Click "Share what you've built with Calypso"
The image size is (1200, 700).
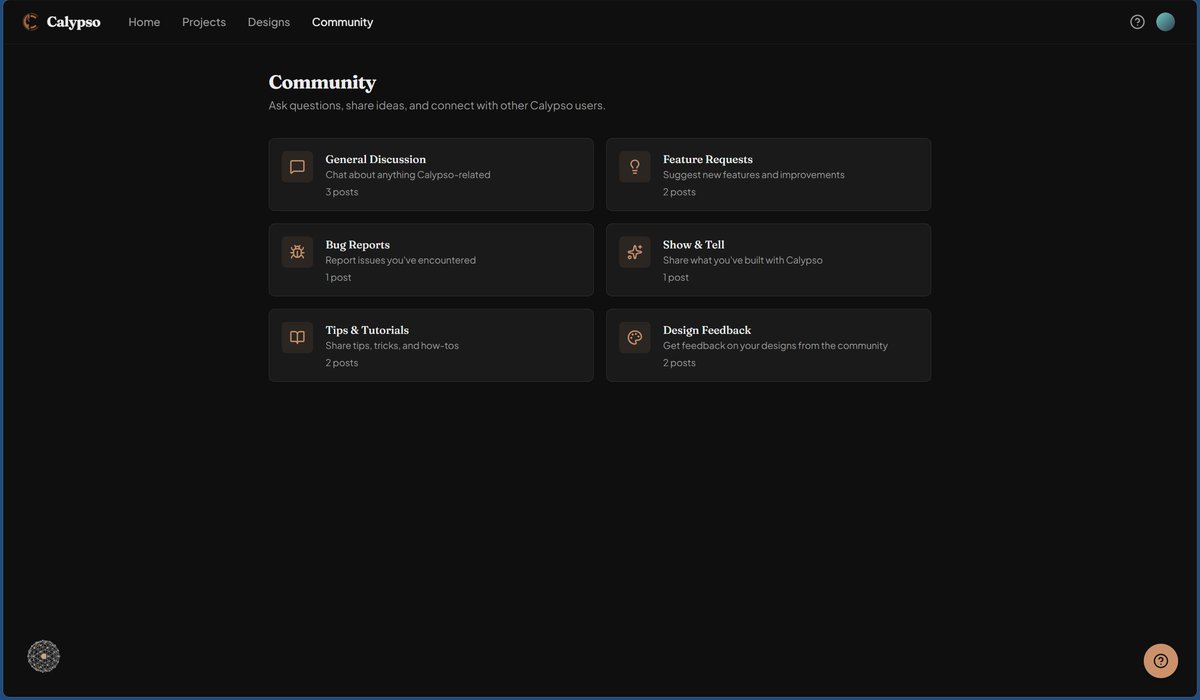click(x=743, y=260)
